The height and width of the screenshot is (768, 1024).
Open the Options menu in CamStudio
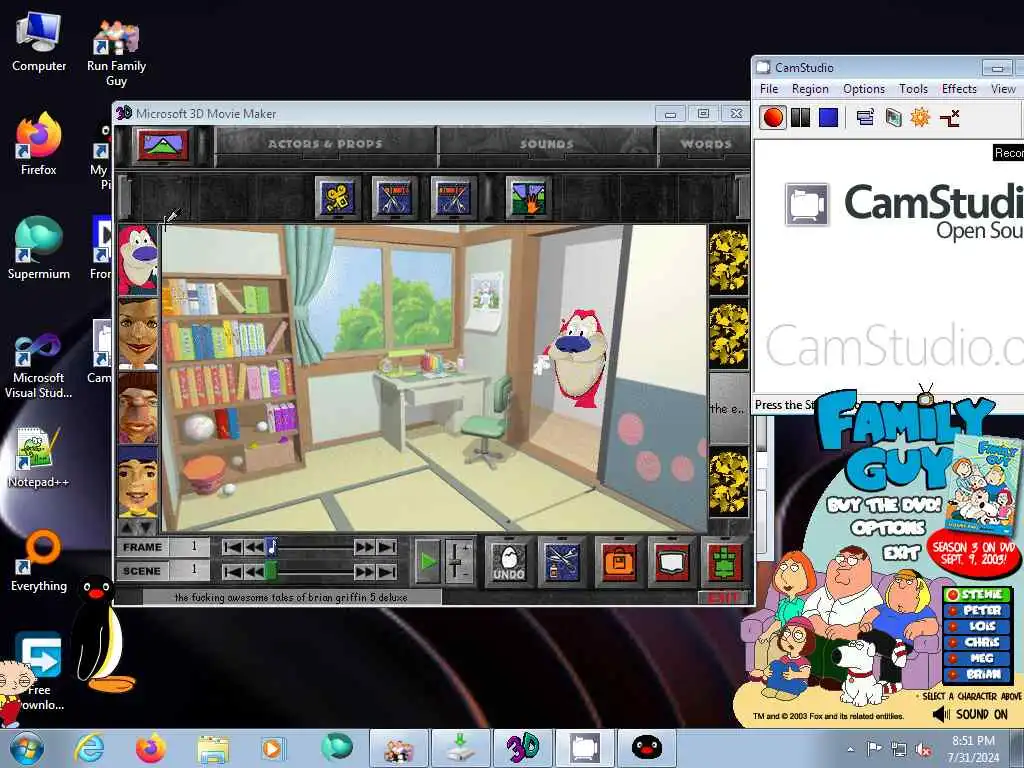point(863,89)
